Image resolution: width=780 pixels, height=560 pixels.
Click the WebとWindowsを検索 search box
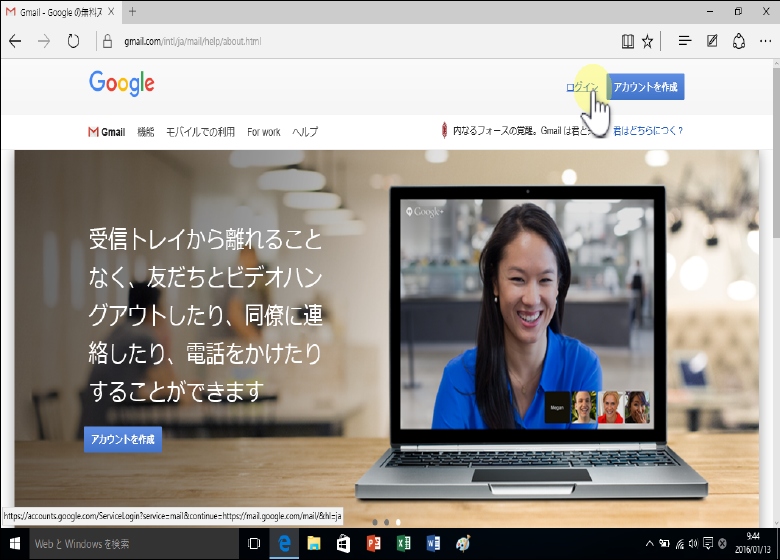click(133, 544)
